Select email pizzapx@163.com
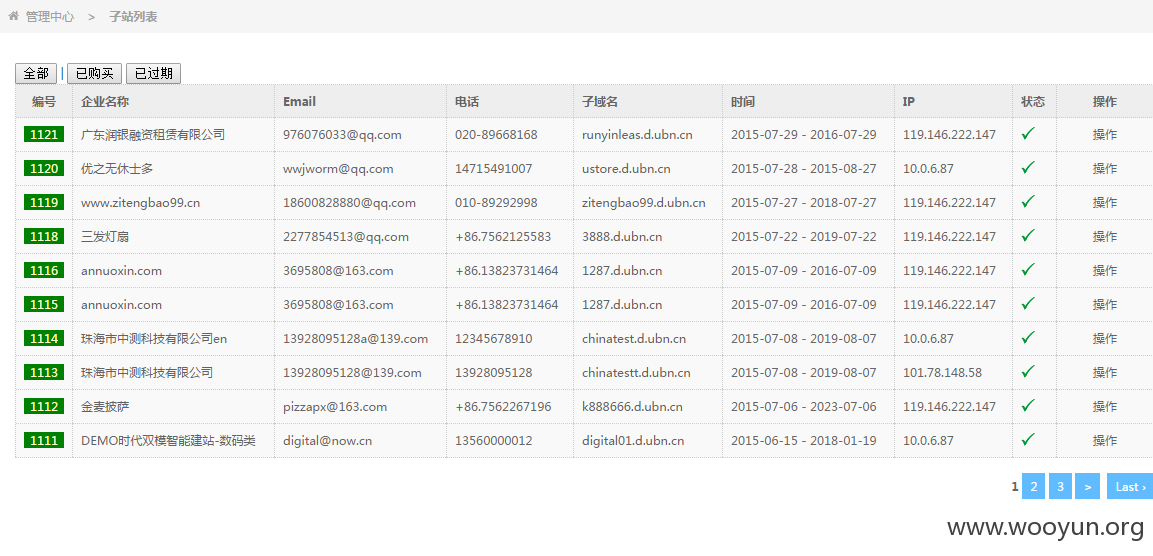 (335, 407)
